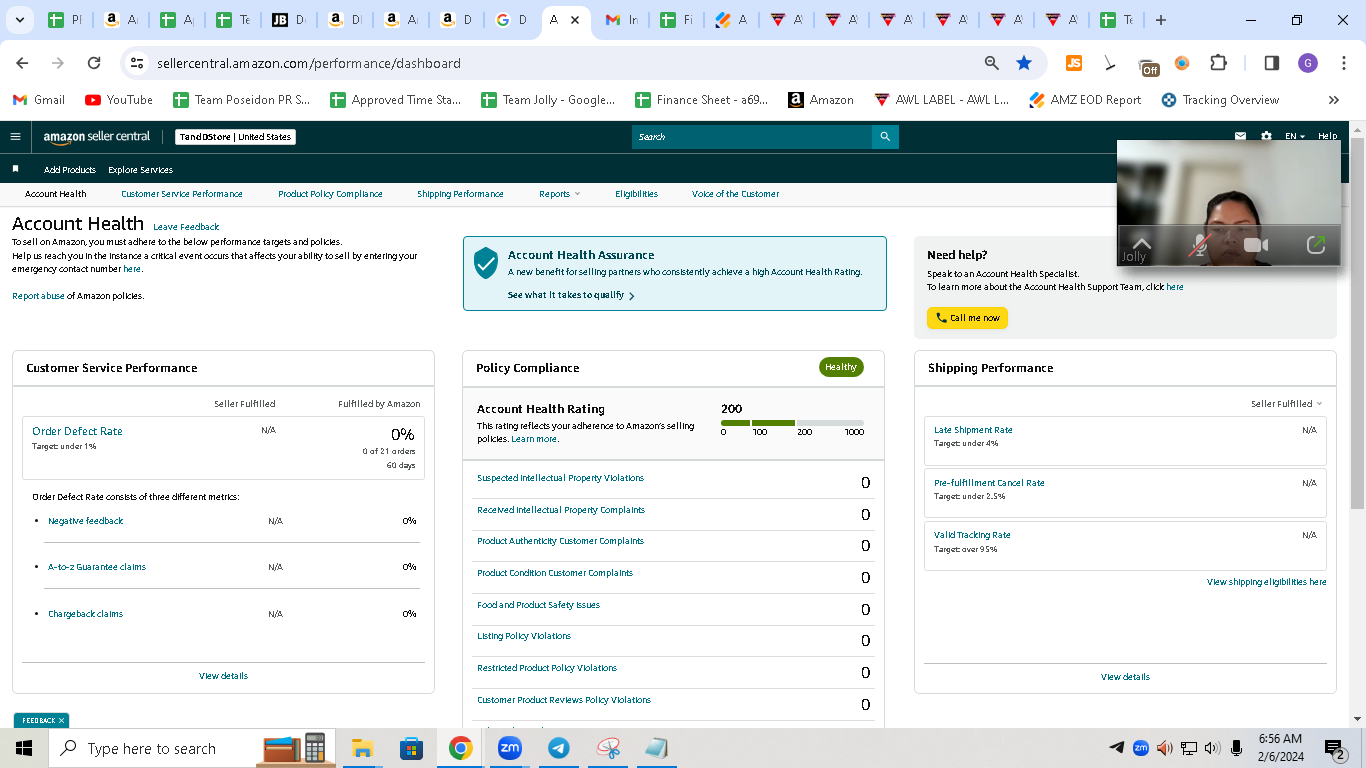Open the Chrome three-dot menu
Screen dimensions: 1366x768
pyautogui.click(x=1344, y=63)
